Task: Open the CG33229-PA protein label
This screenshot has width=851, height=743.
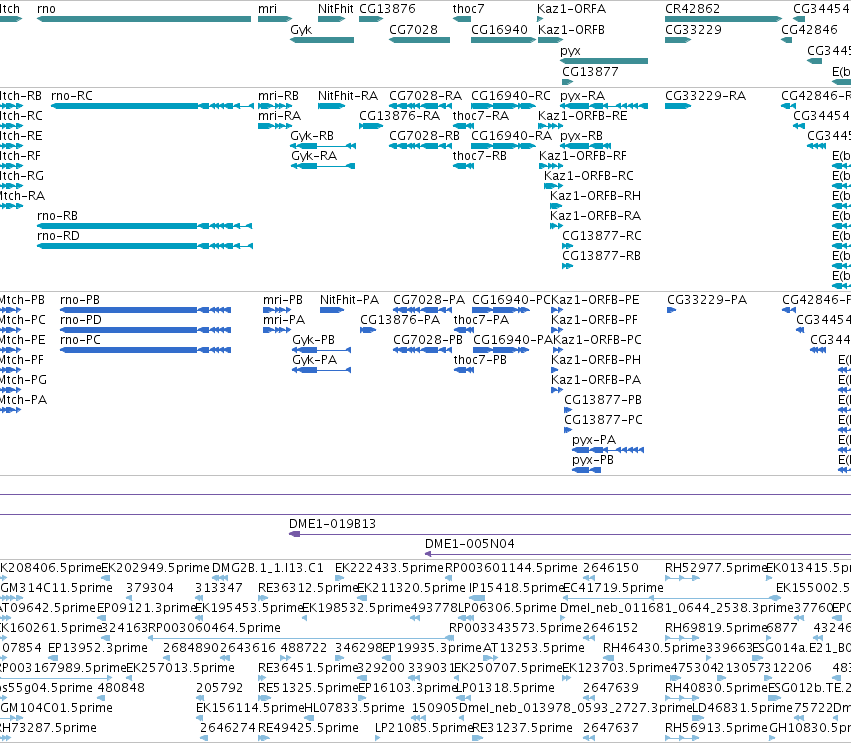Action: pos(707,300)
